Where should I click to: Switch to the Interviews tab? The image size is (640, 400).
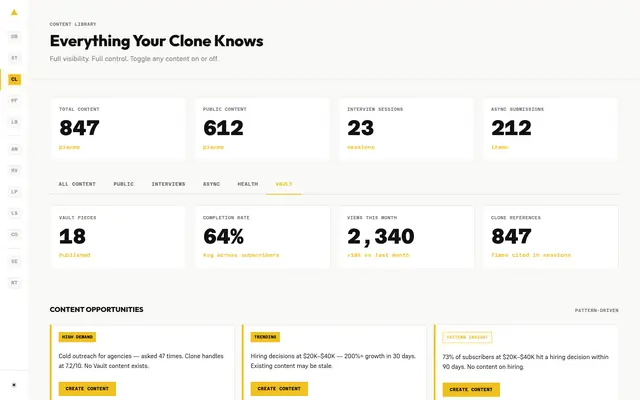click(168, 184)
